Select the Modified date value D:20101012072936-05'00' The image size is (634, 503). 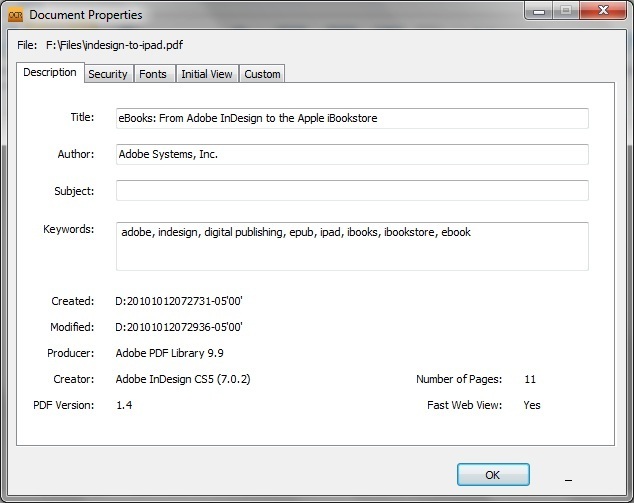[x=179, y=327]
